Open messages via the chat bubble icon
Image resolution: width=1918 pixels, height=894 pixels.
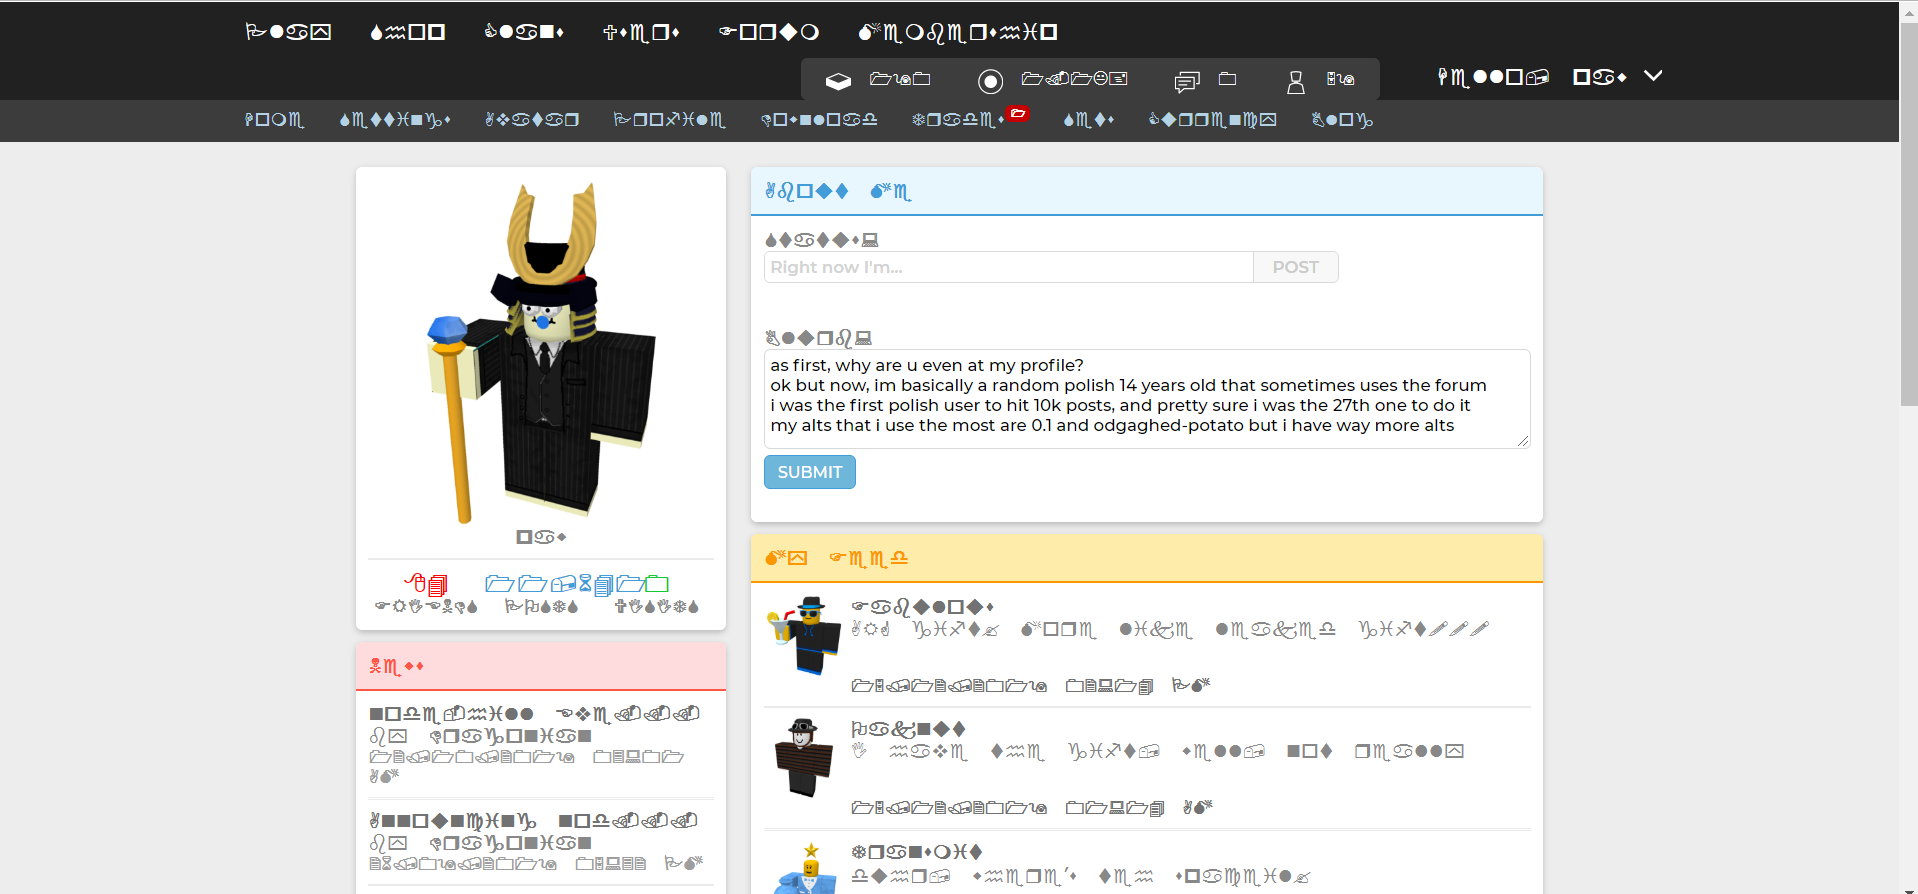1187,81
